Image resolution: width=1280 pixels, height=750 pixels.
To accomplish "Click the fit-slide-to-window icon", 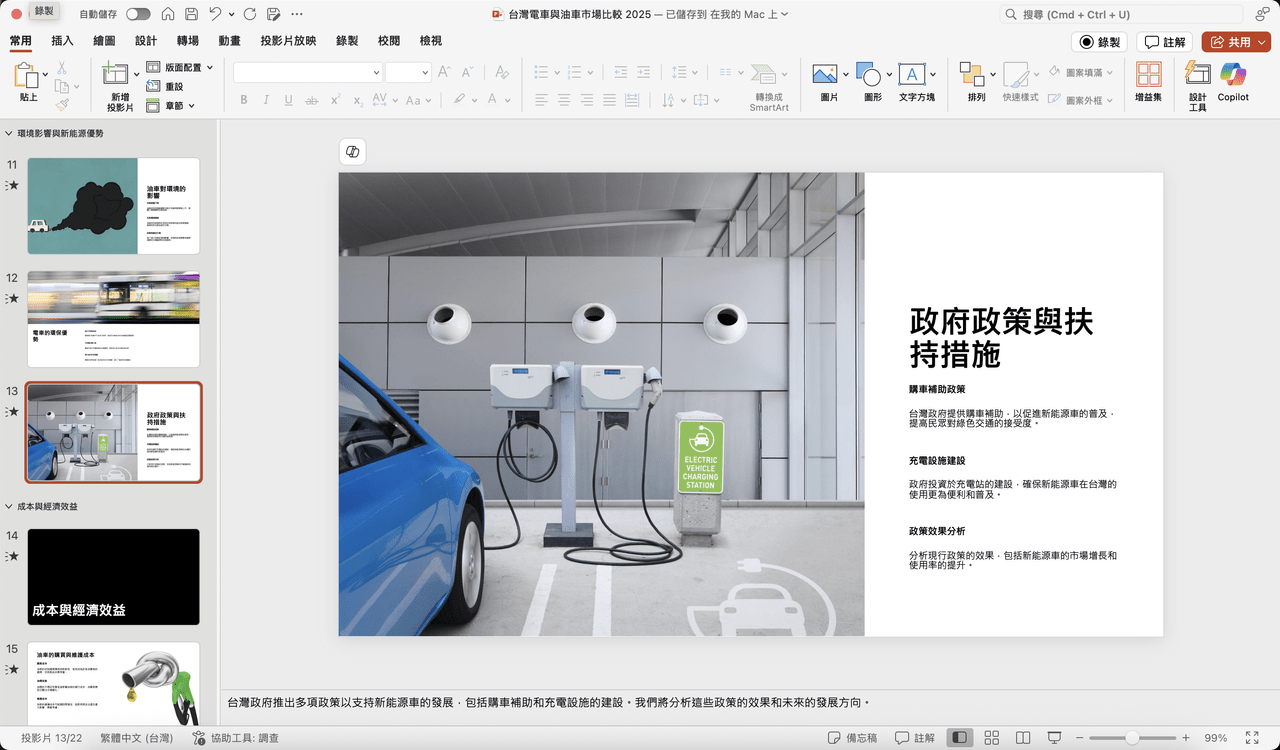I will (x=1251, y=738).
